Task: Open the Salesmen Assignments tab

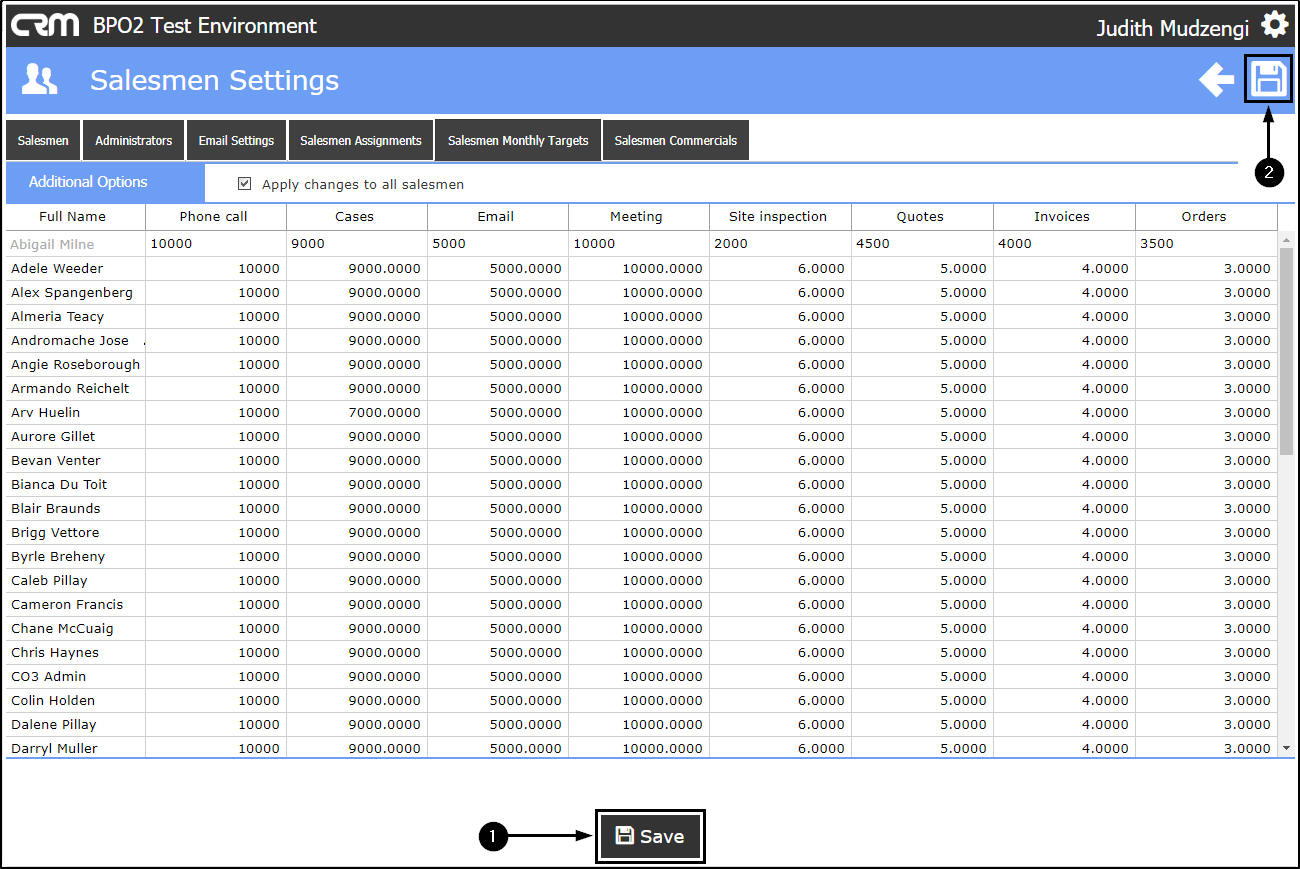Action: click(x=361, y=141)
